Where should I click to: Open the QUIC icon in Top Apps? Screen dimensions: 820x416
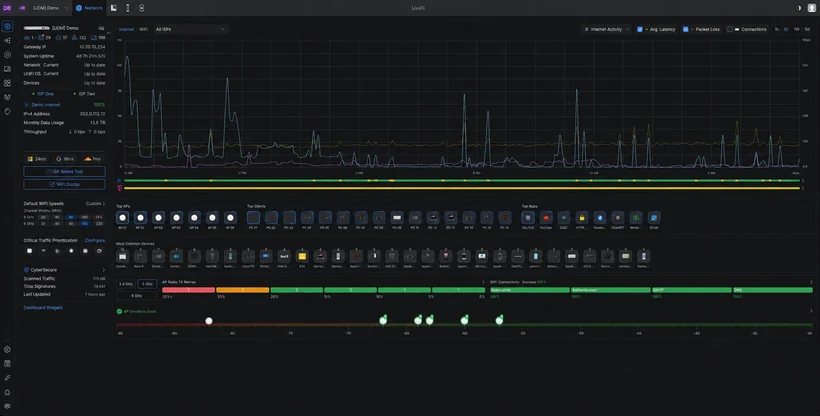[564, 218]
